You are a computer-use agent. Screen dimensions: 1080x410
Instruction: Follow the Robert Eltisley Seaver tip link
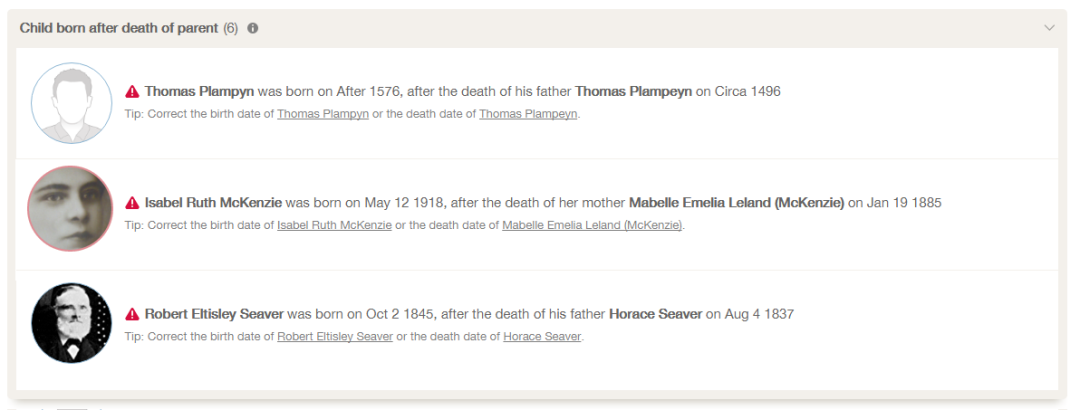(x=335, y=336)
